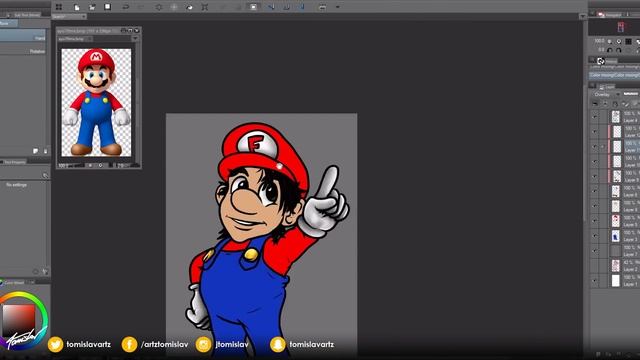Click the icon left of the command bar arrow
Viewport: 640px width, 360px height.
pos(322,7)
